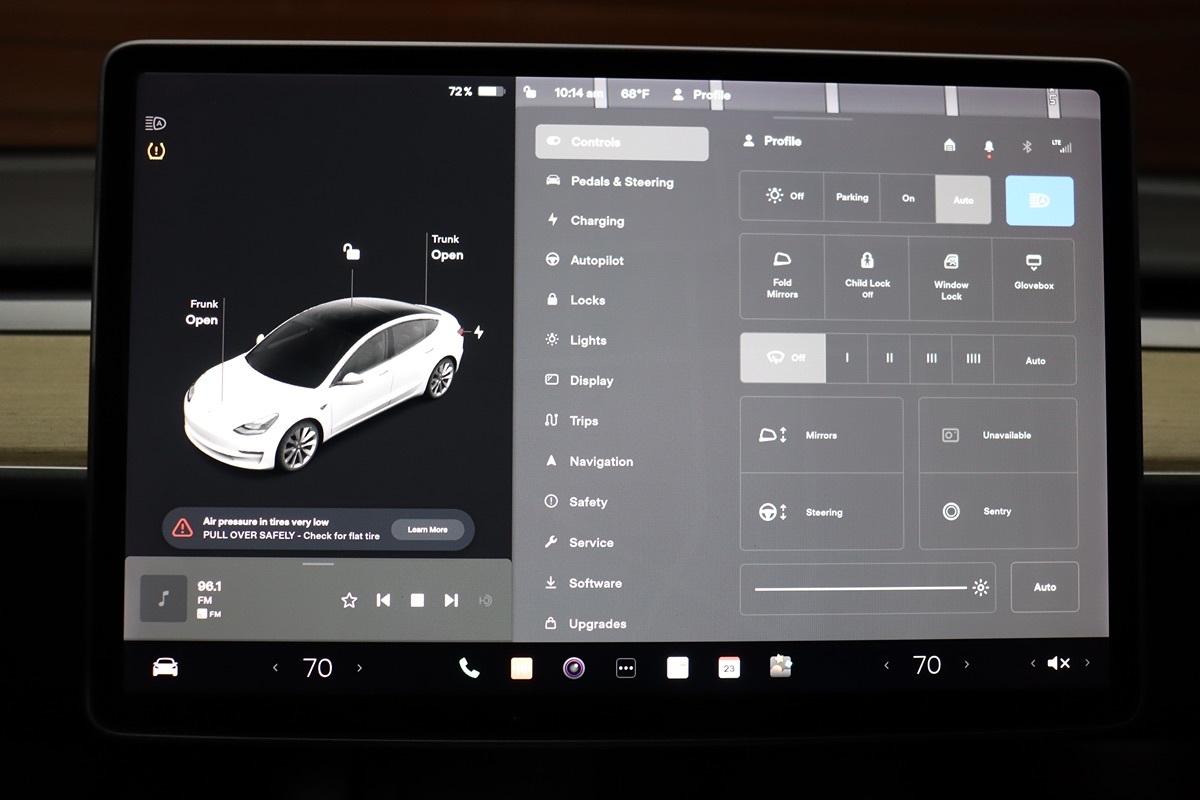Tap the phone icon in bottom dock

pos(469,668)
